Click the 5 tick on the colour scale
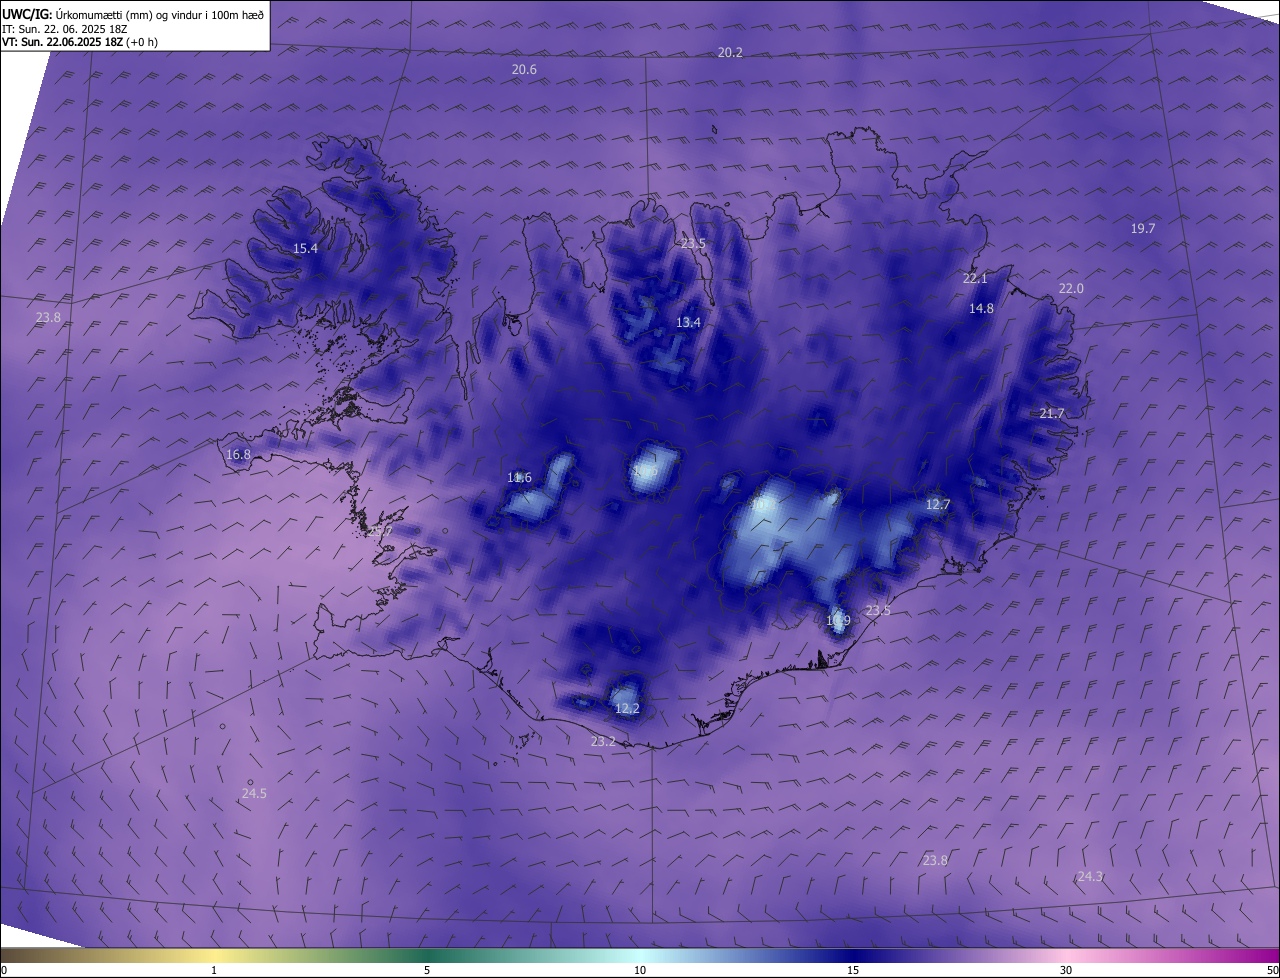Screen dimensions: 1280x978 pos(427,971)
